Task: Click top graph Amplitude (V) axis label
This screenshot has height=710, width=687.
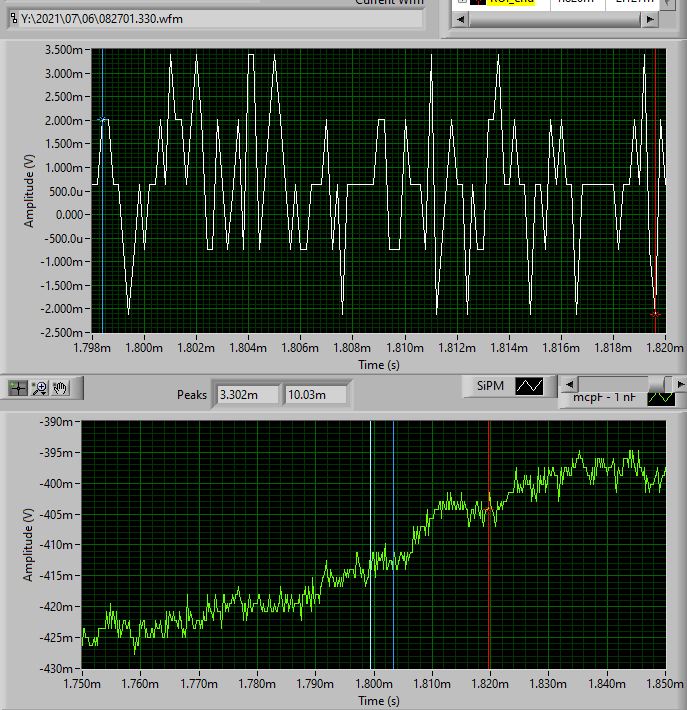Action: [x=29, y=191]
